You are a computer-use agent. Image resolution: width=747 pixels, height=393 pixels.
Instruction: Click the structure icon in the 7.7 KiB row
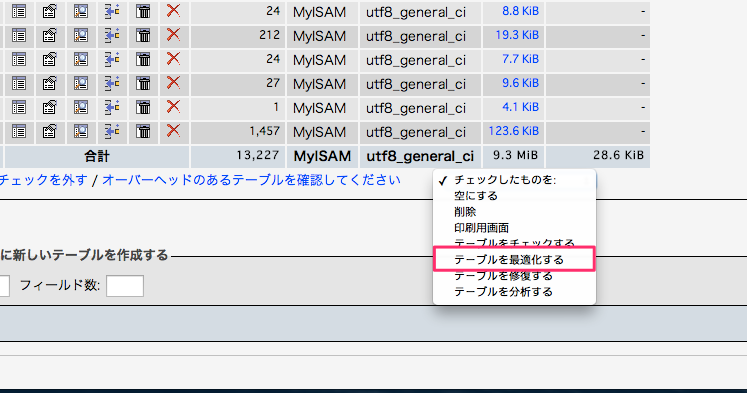[50, 60]
